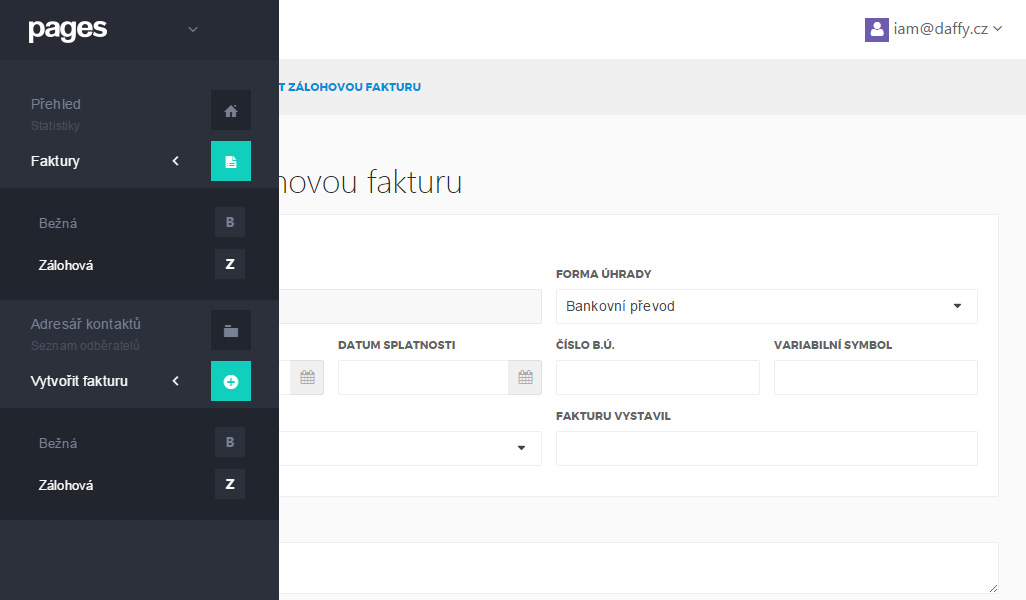The height and width of the screenshot is (600, 1026).
Task: Click the Zálohovou fakturu breadcrumb link
Action: coord(353,87)
